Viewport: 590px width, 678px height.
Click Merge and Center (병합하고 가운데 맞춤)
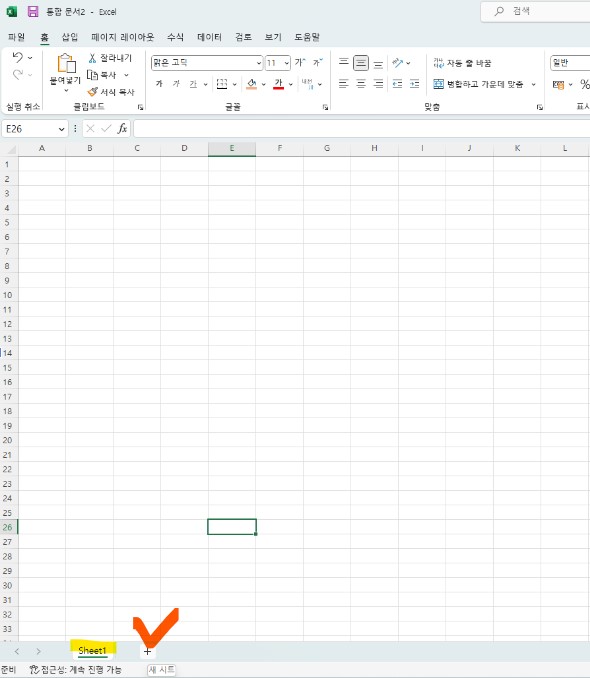478,84
